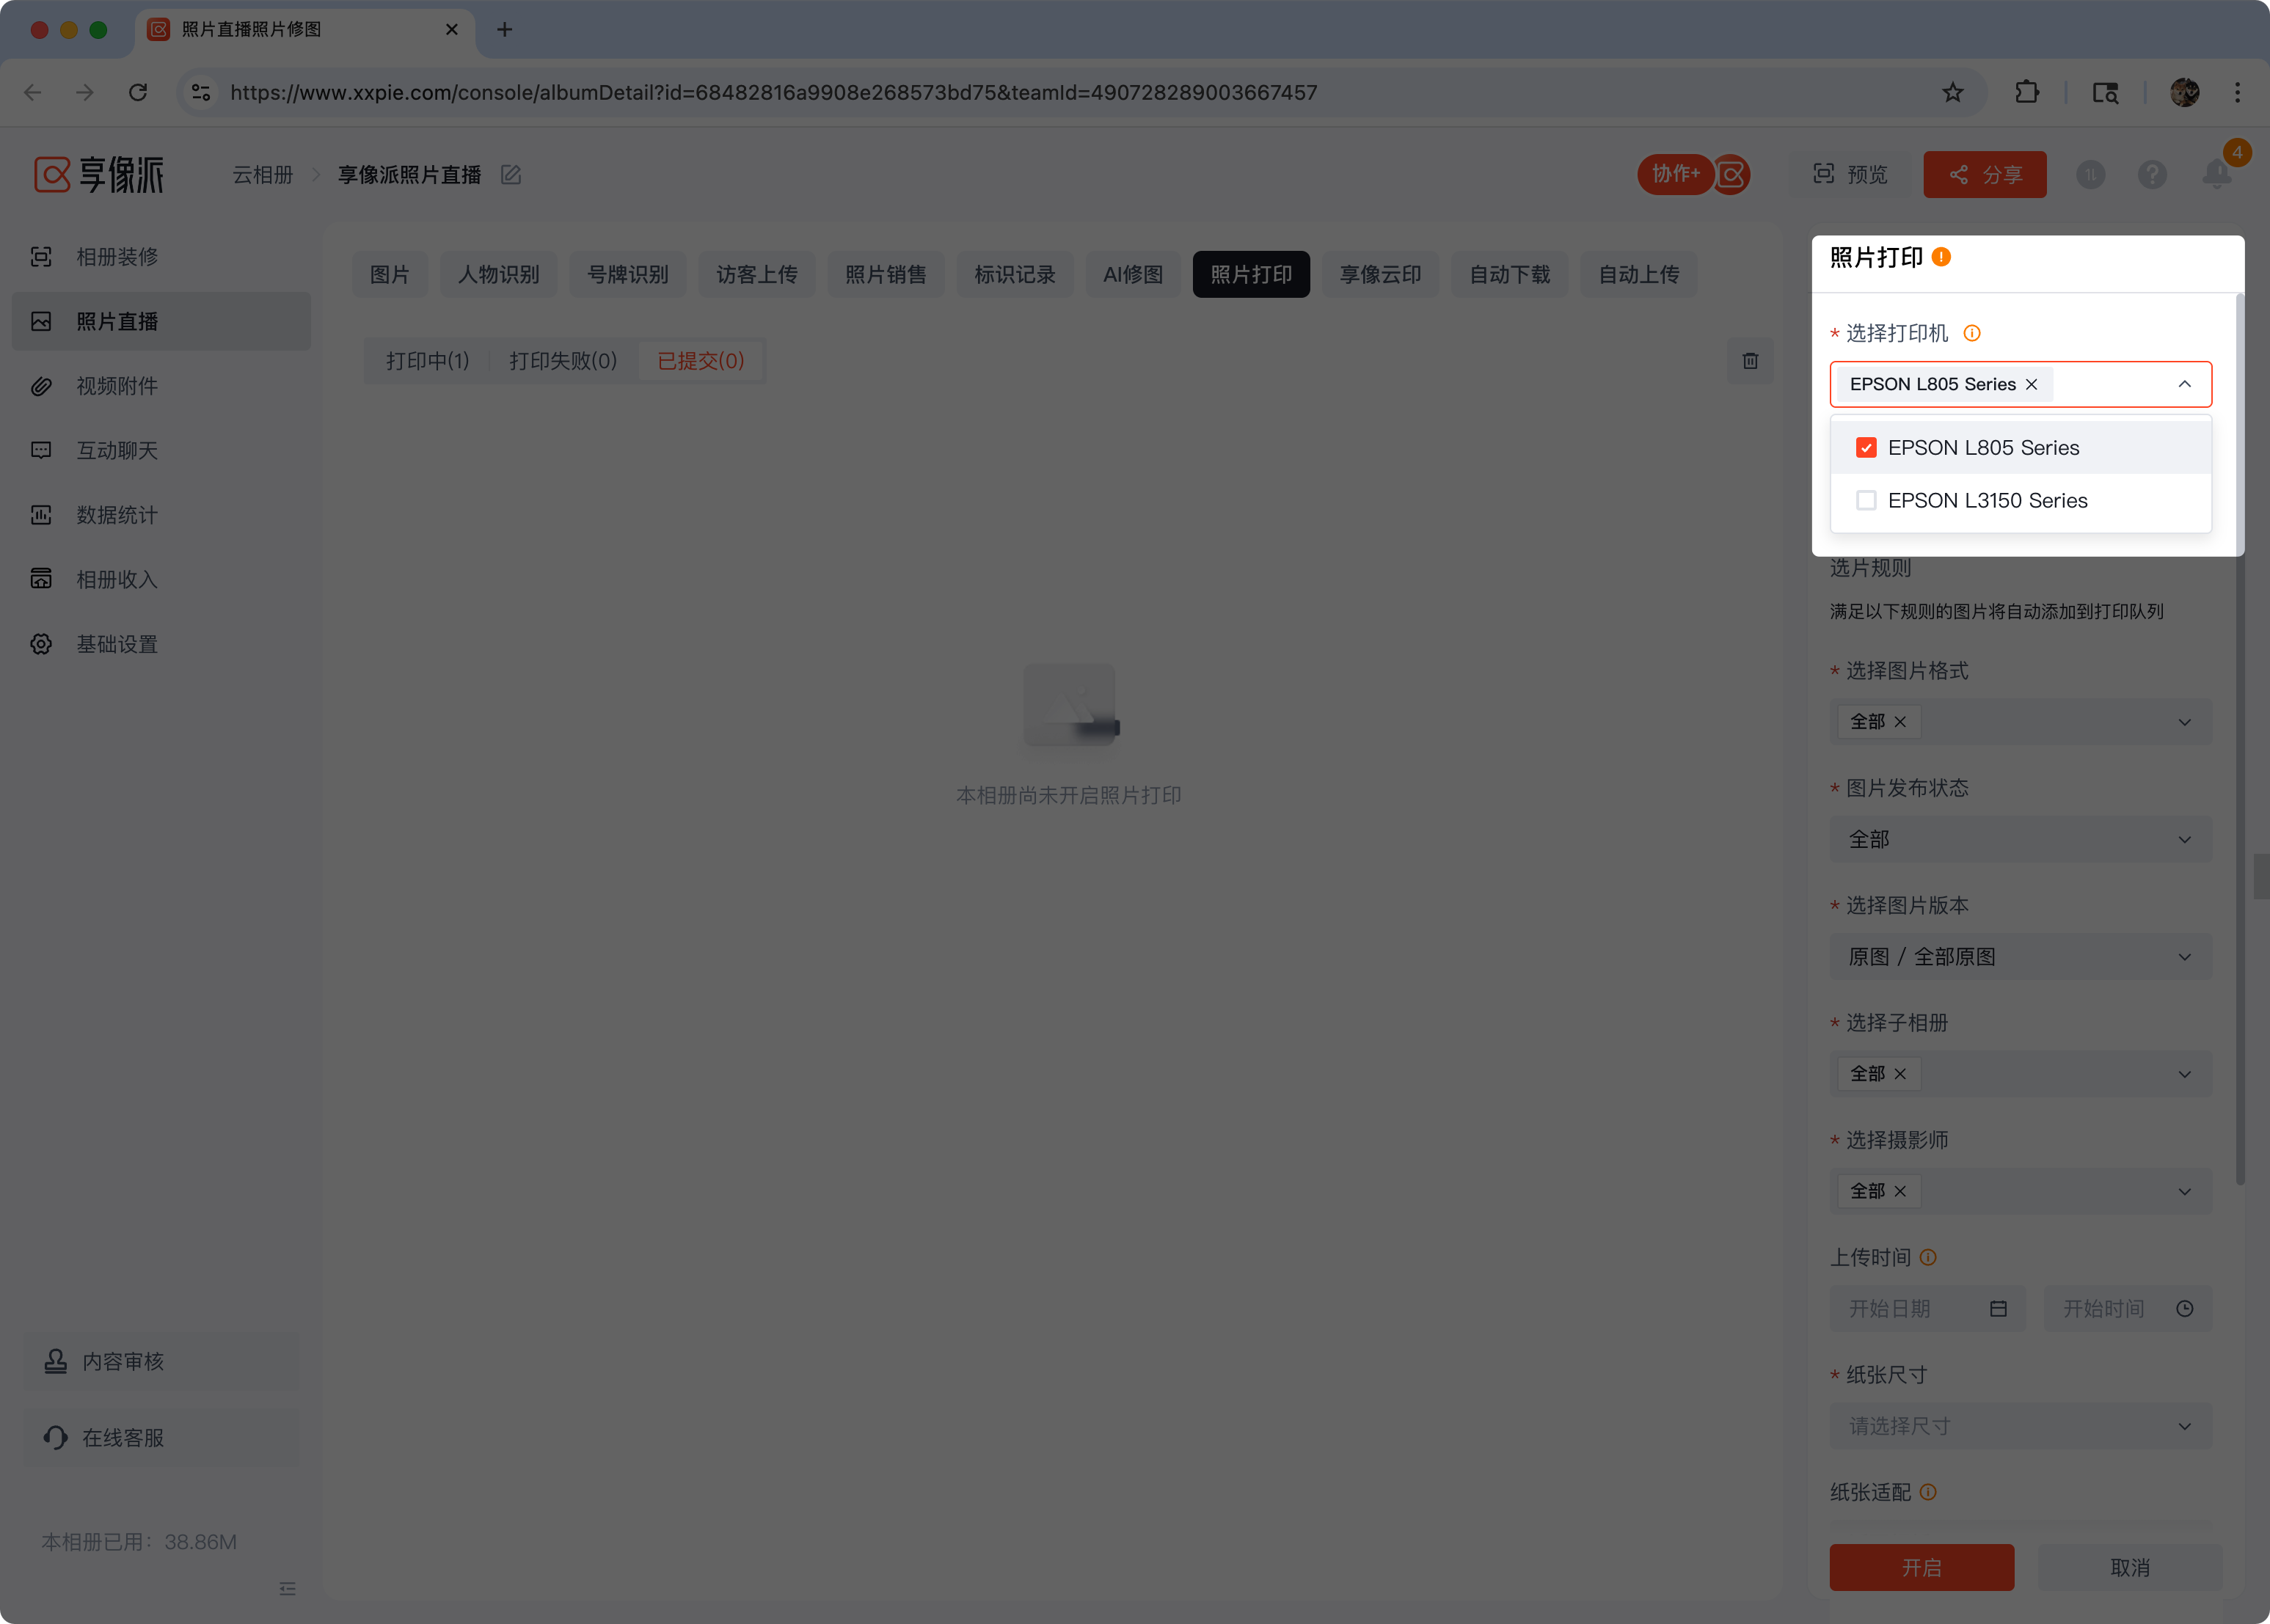
Task: Click info icon next to 上传时间
Action: [1928, 1257]
